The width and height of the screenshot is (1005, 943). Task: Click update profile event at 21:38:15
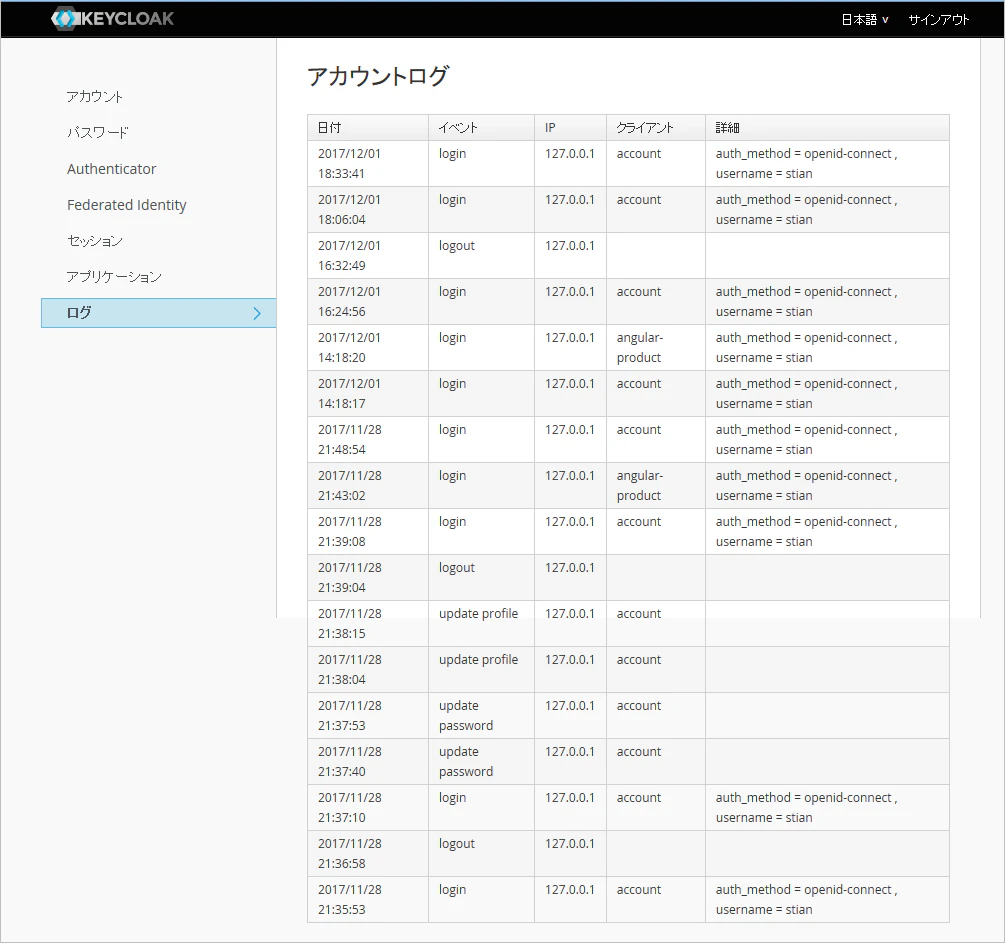[x=478, y=613]
